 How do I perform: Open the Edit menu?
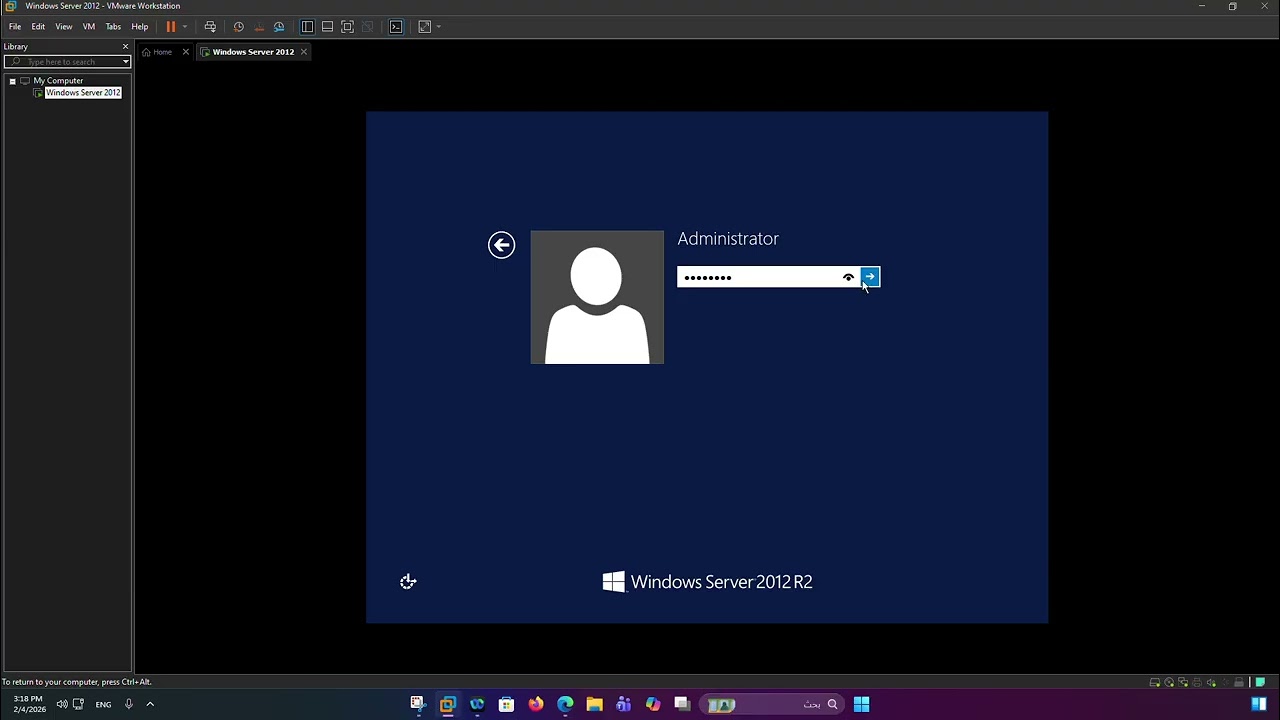point(38,27)
